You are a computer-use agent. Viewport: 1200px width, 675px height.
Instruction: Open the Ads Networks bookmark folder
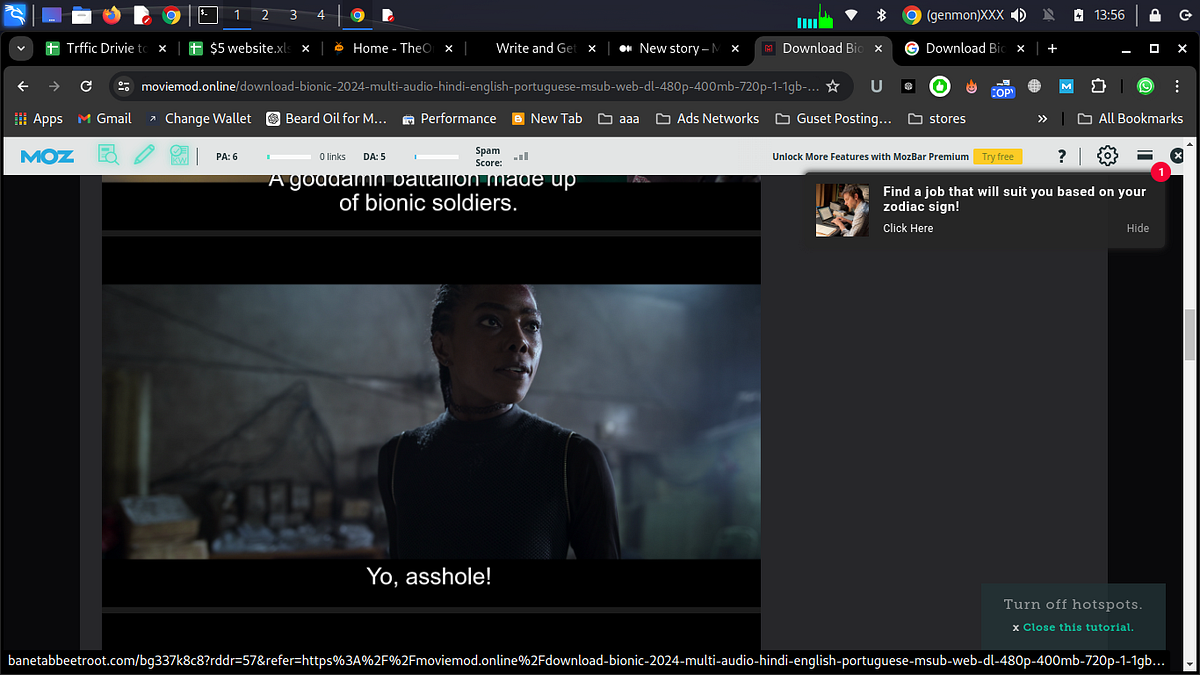708,118
